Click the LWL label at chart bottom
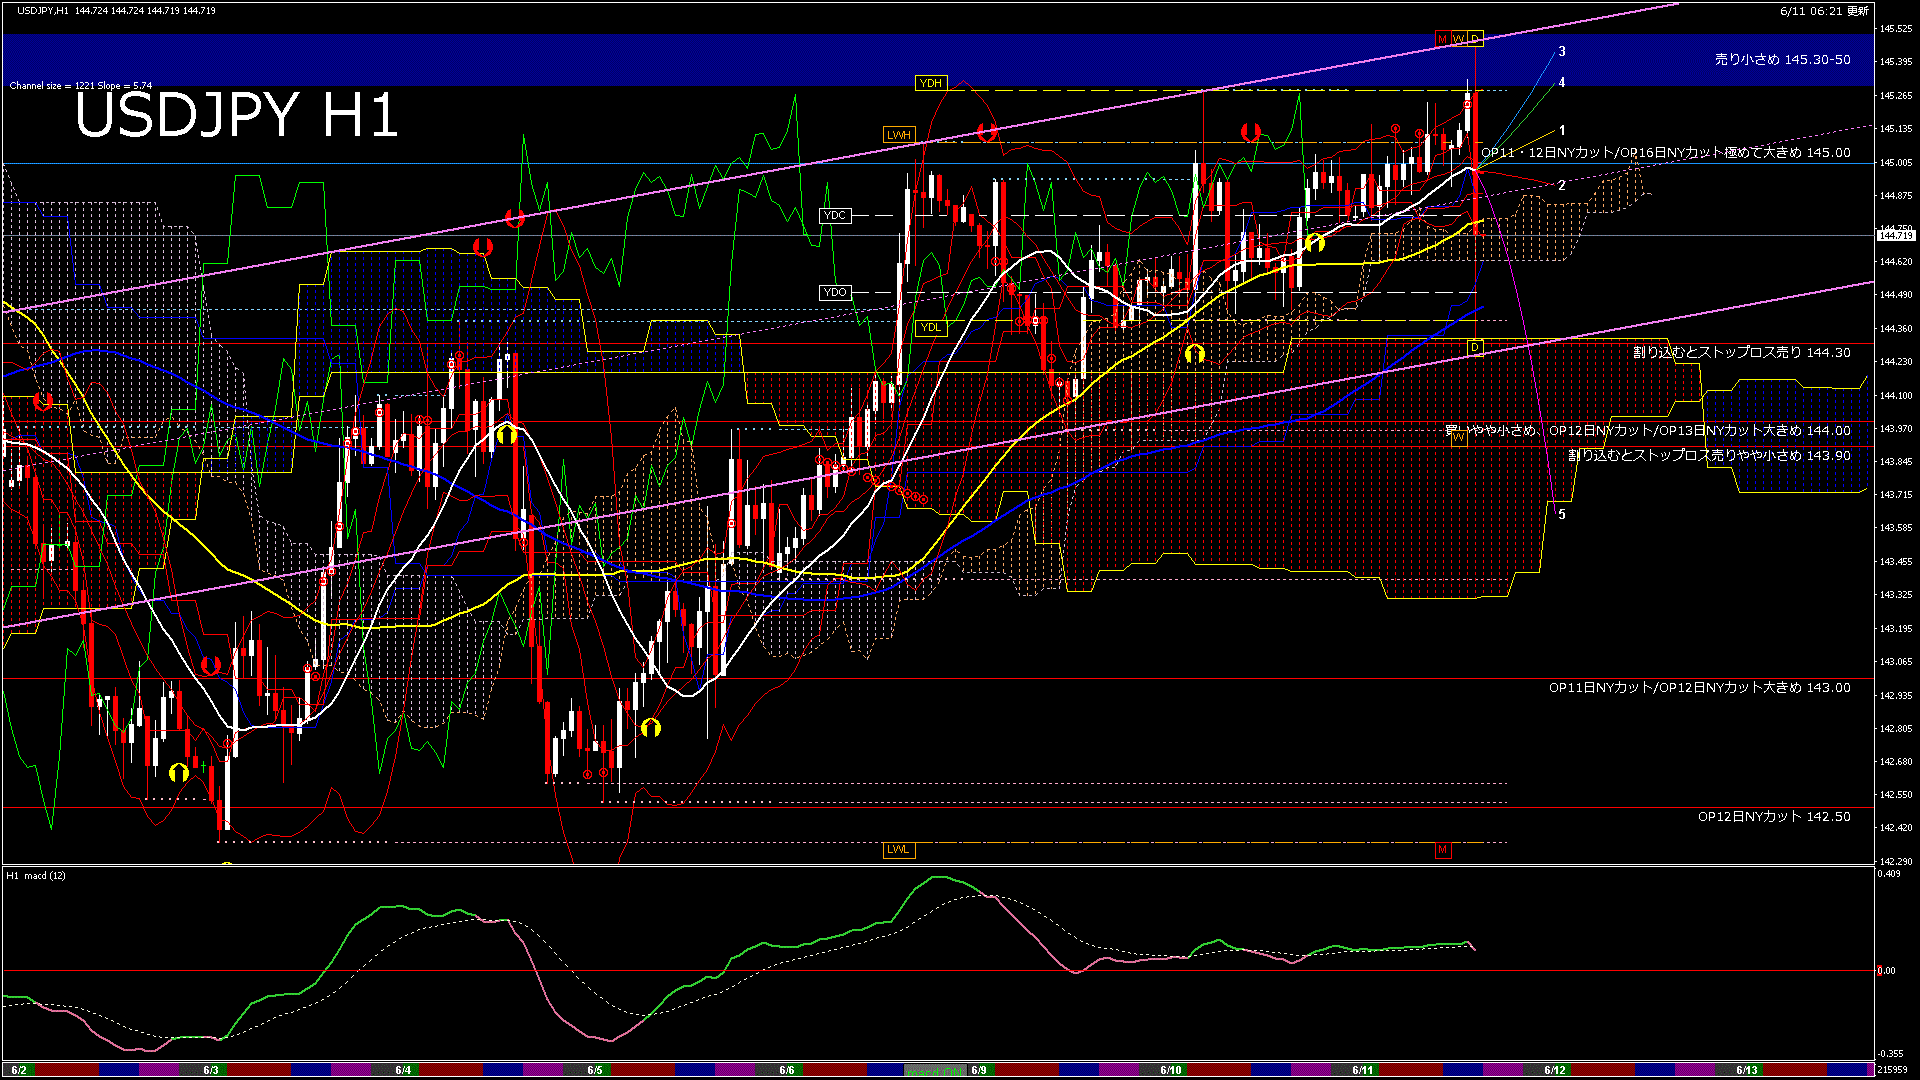This screenshot has height=1080, width=1920. coord(898,850)
